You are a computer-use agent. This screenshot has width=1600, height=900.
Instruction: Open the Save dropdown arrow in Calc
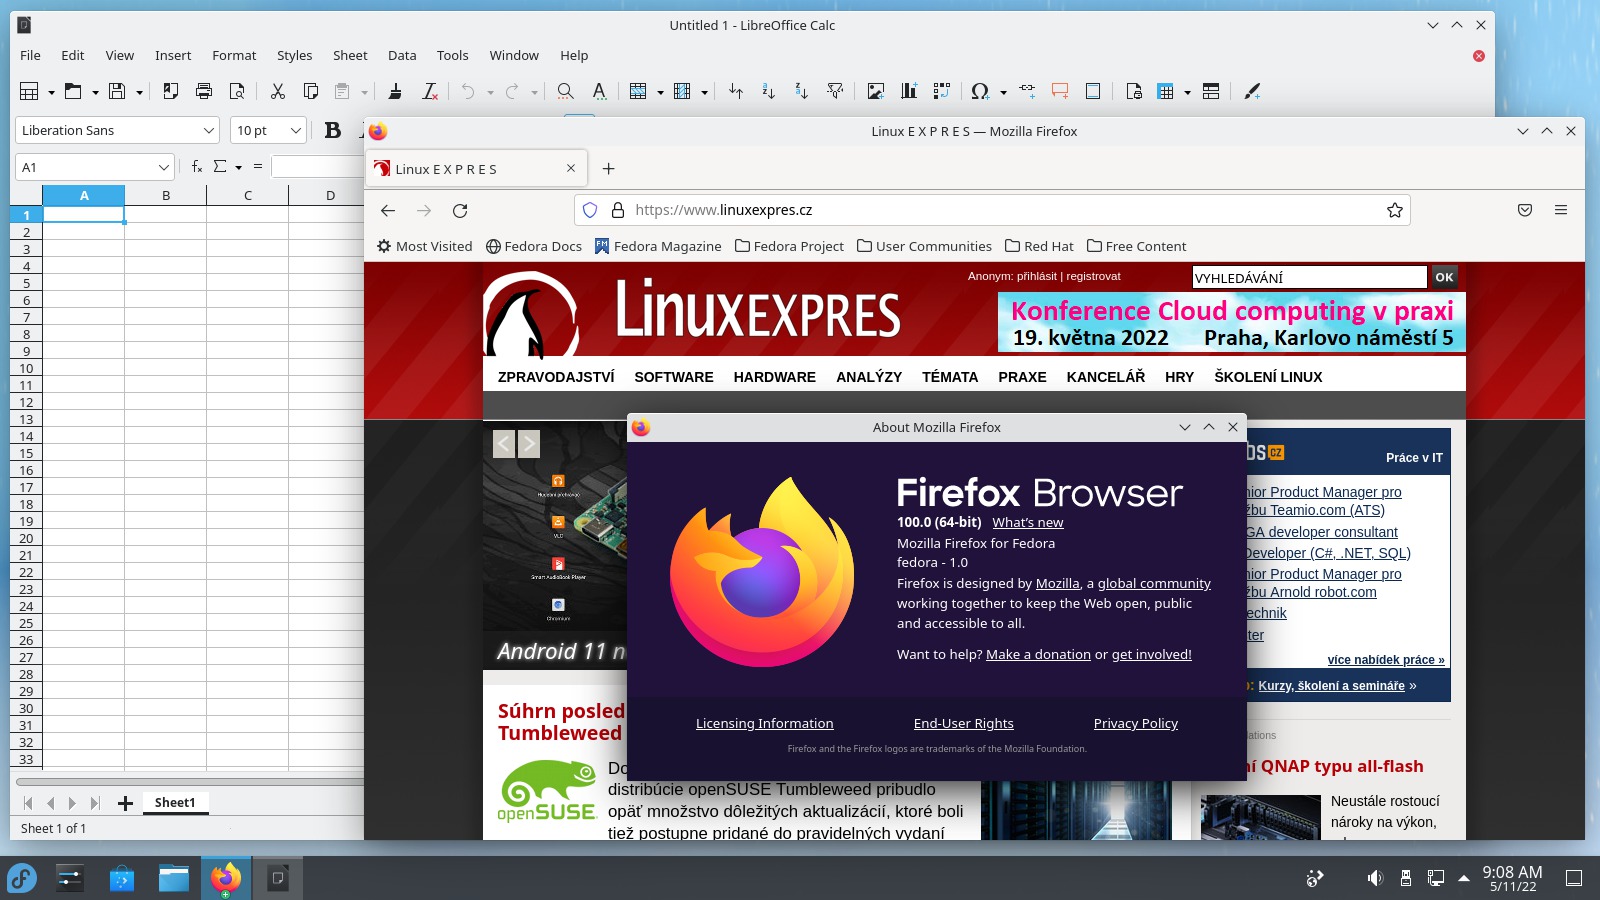tap(139, 92)
